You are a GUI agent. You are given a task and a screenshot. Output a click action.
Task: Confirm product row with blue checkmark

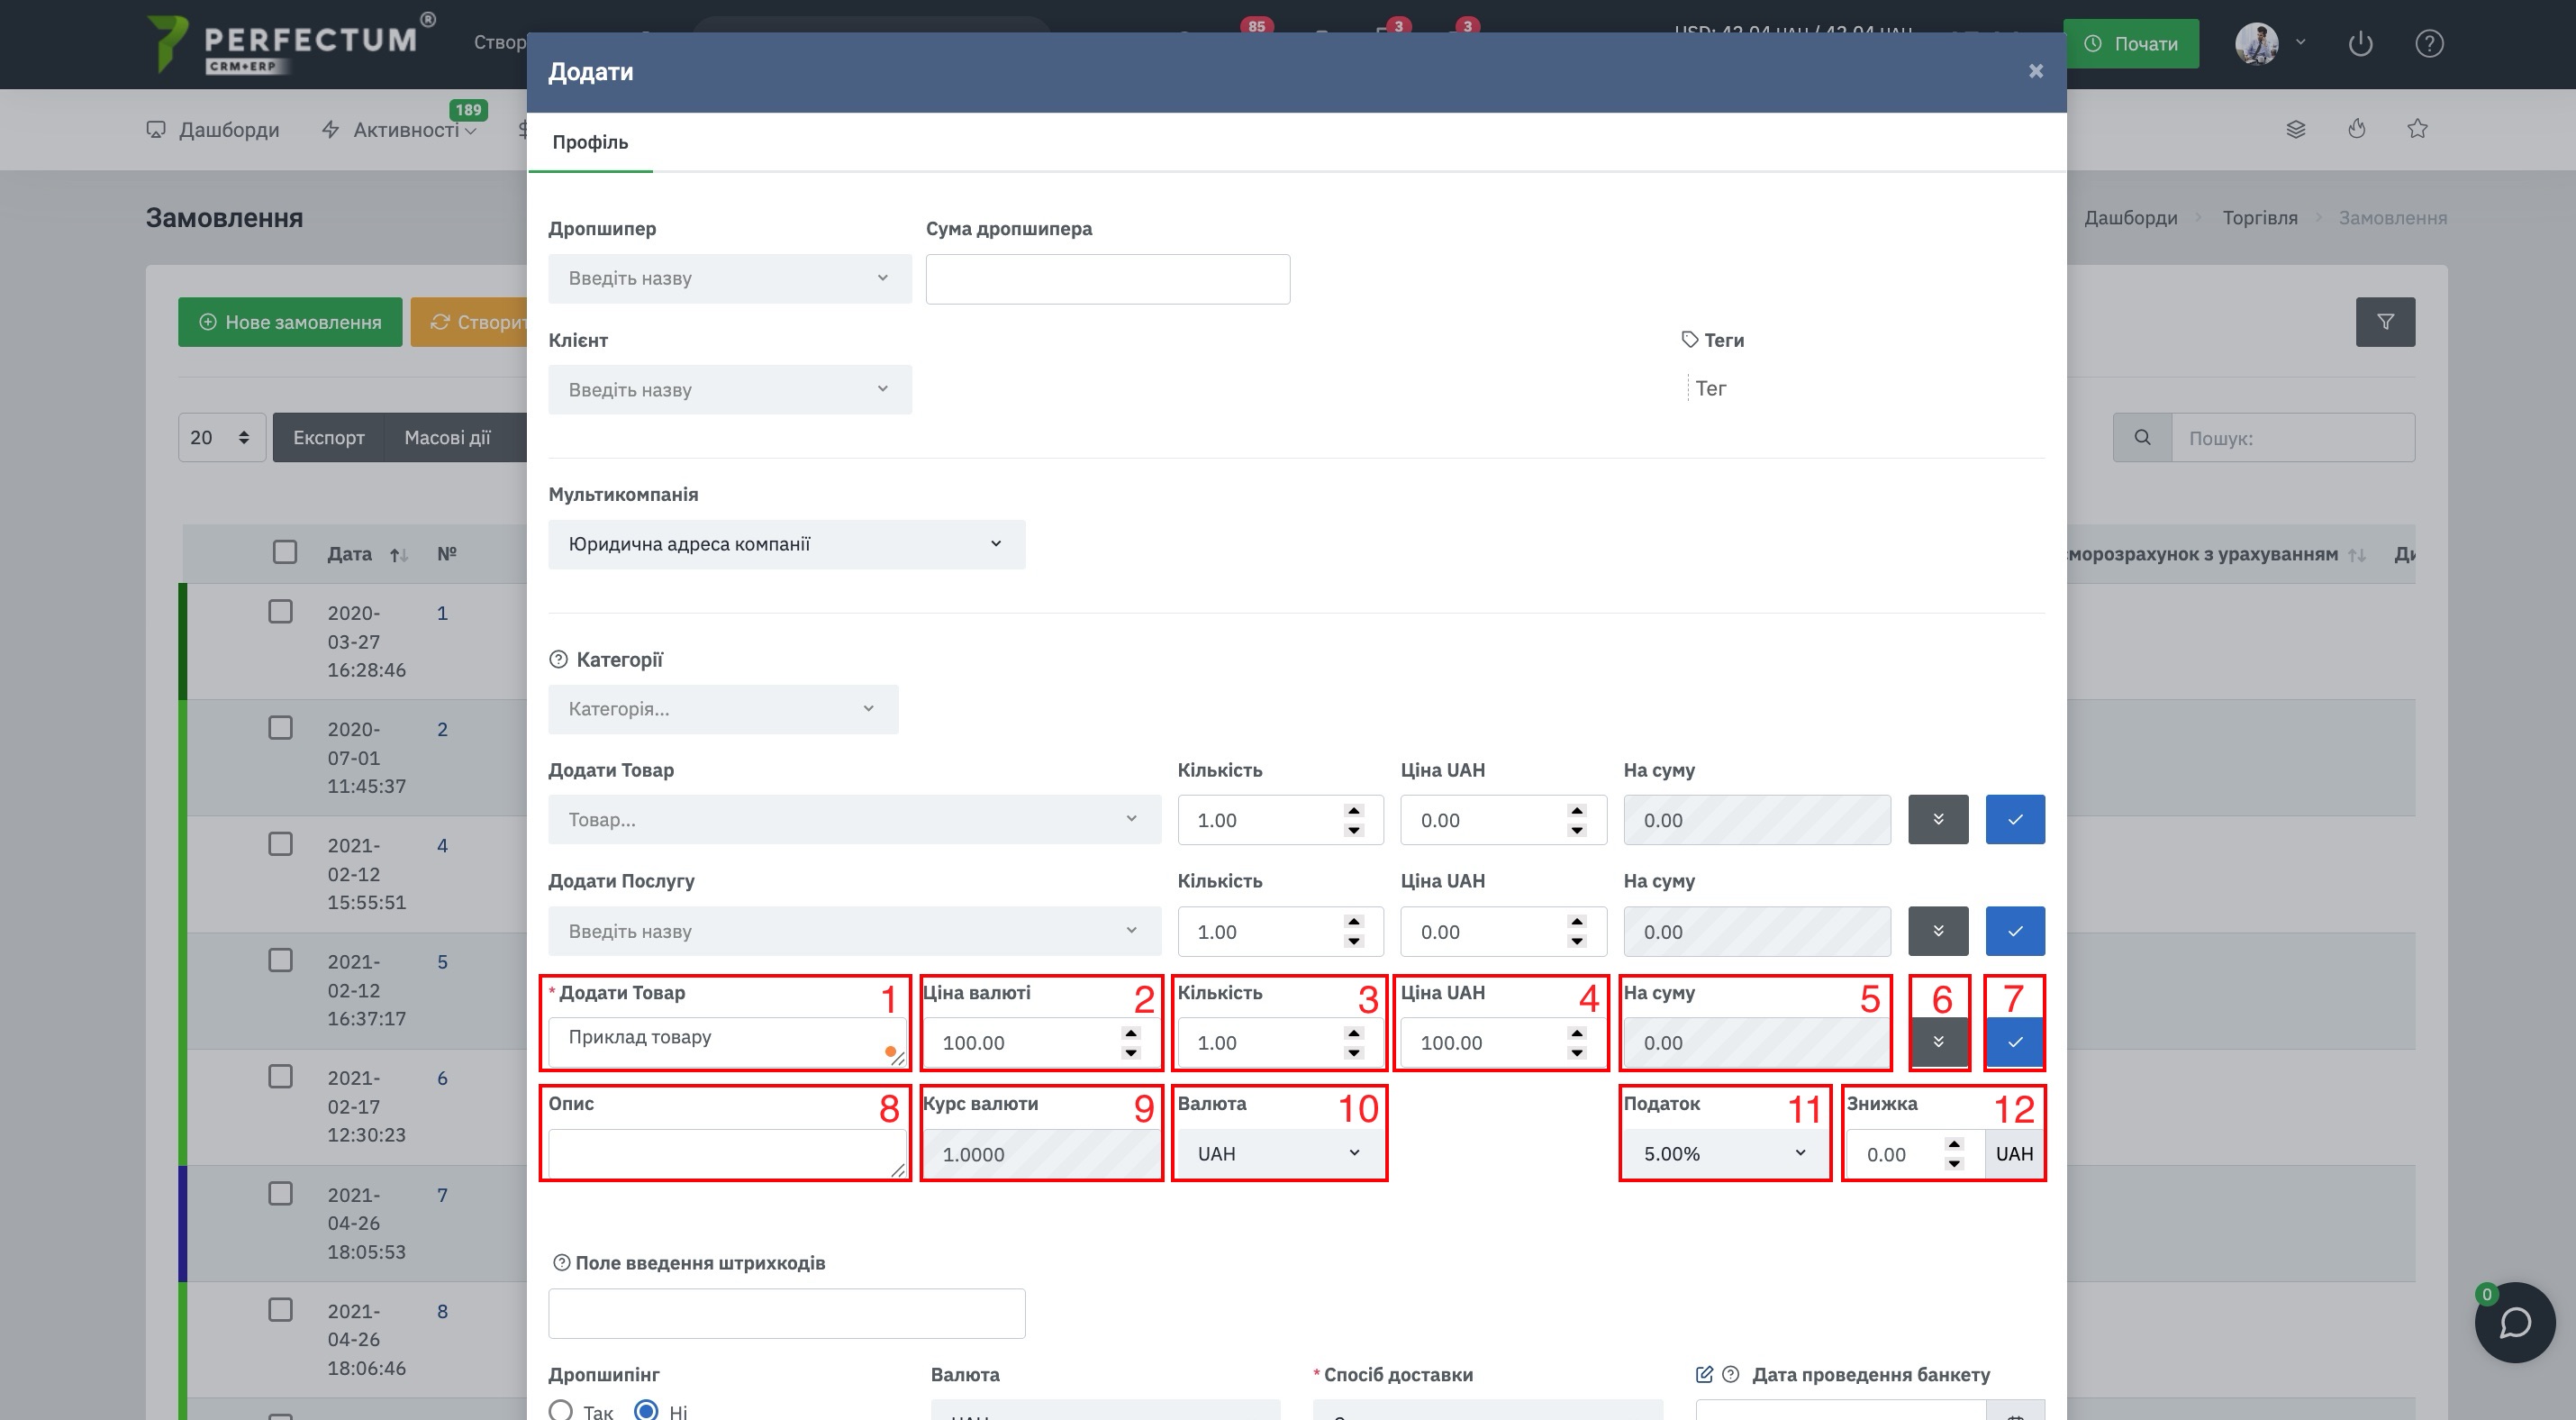[2015, 820]
